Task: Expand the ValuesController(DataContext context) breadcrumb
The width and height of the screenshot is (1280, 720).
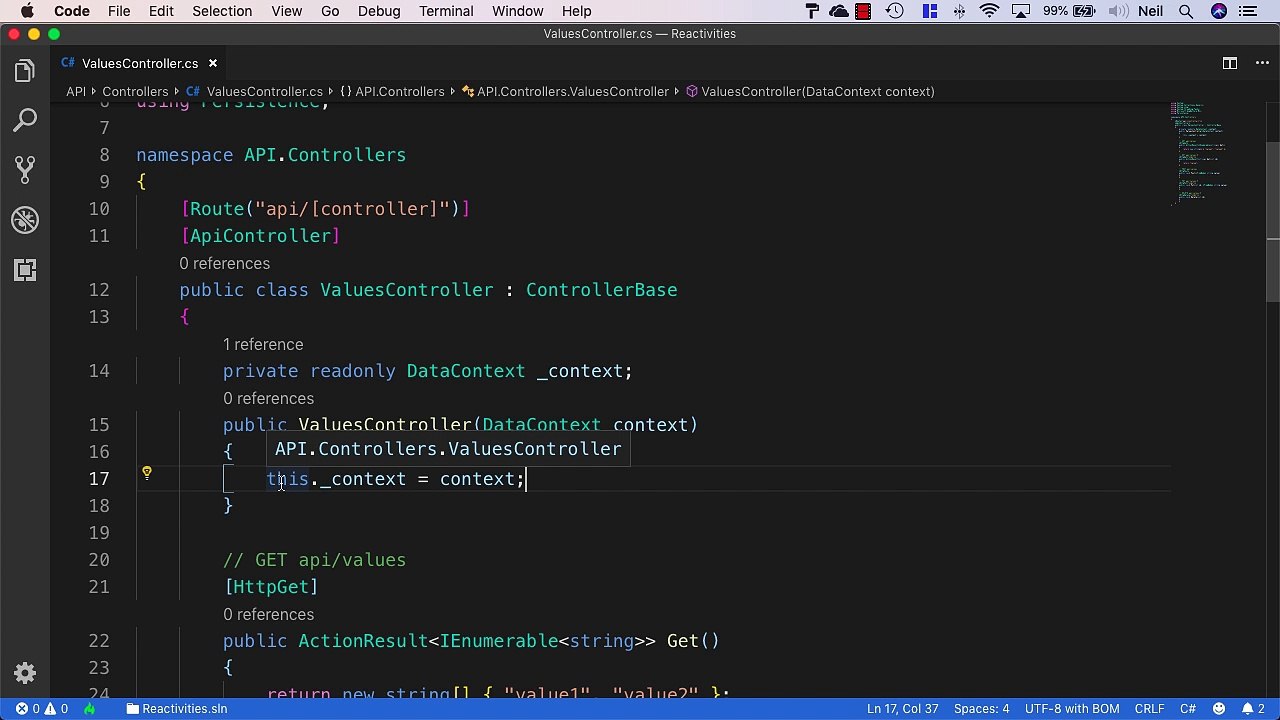Action: (809, 91)
